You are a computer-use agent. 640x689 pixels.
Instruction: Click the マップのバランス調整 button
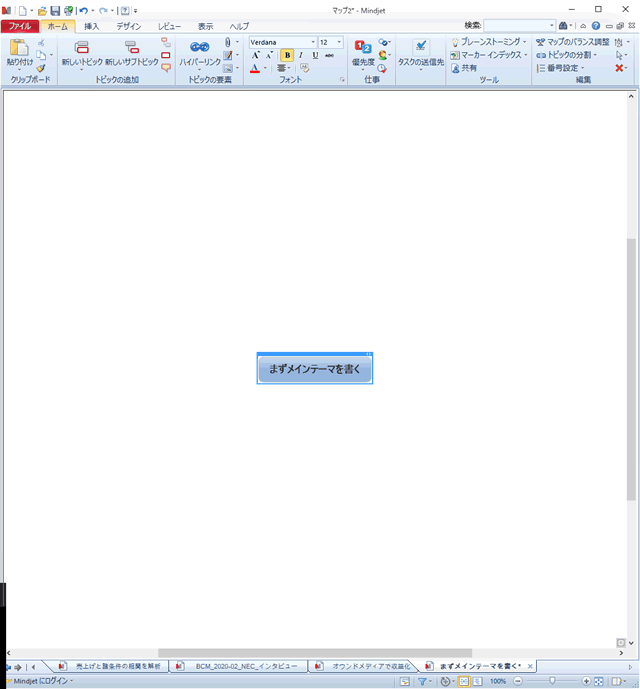click(x=572, y=42)
